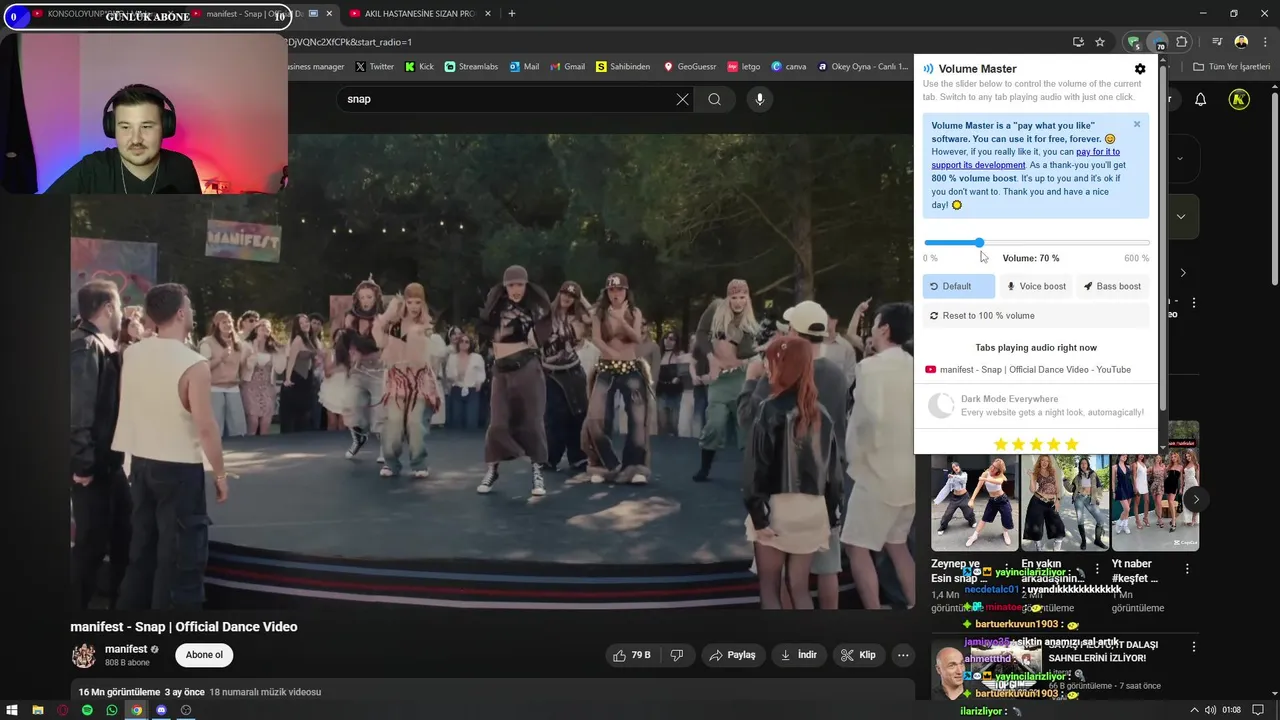
Task: Open the Chrome profile avatar
Action: tap(1241, 42)
